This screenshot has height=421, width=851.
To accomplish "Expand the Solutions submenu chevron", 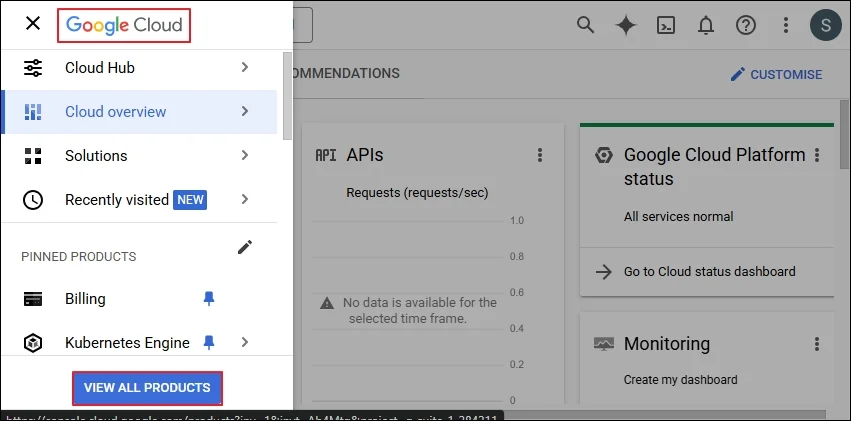I will pos(245,155).
